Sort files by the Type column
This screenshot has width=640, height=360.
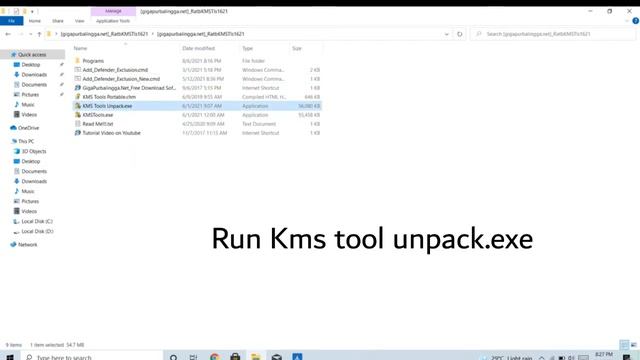tap(247, 48)
